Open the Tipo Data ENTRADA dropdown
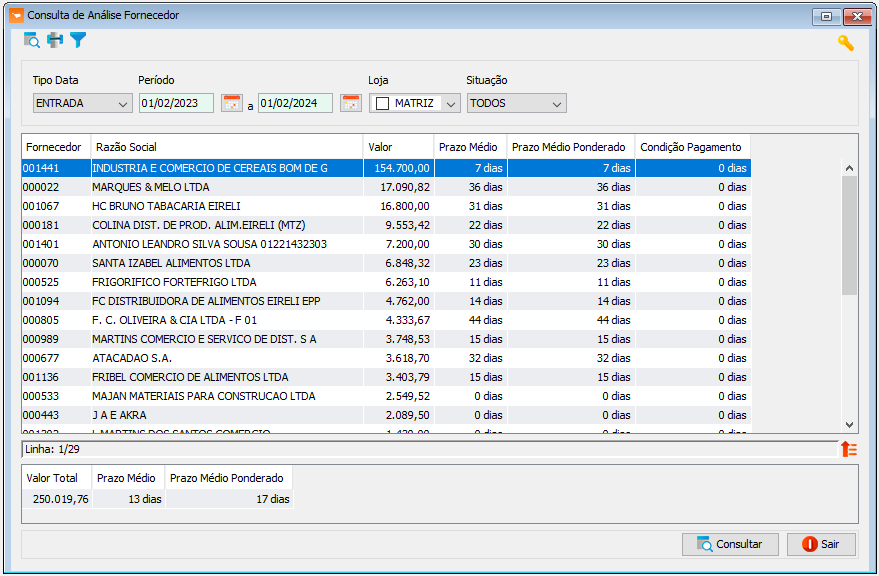The image size is (879, 576). coord(82,103)
